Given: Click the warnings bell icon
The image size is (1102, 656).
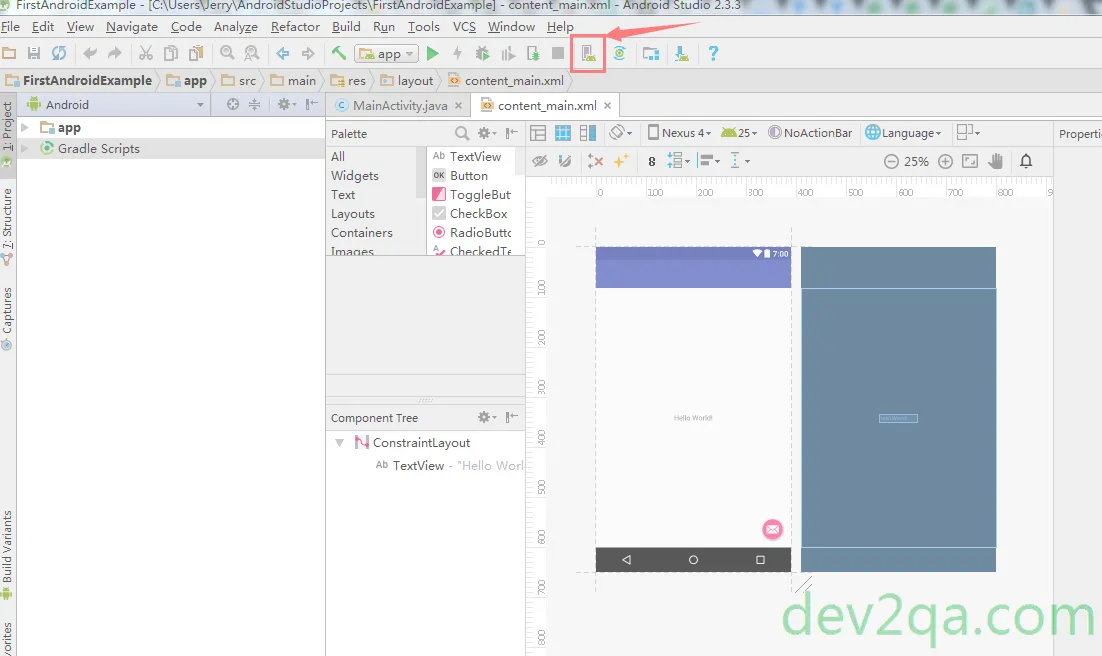Looking at the screenshot, I should click(x=1026, y=162).
